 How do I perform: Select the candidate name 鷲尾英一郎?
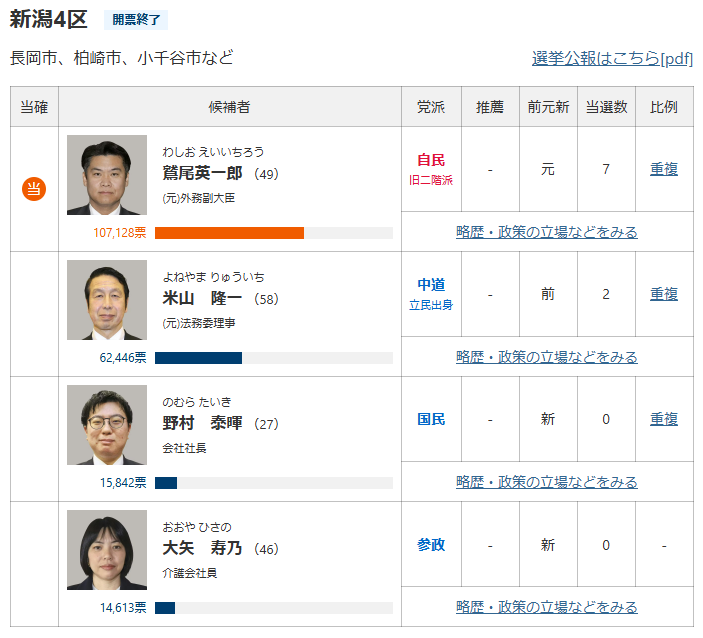click(202, 173)
